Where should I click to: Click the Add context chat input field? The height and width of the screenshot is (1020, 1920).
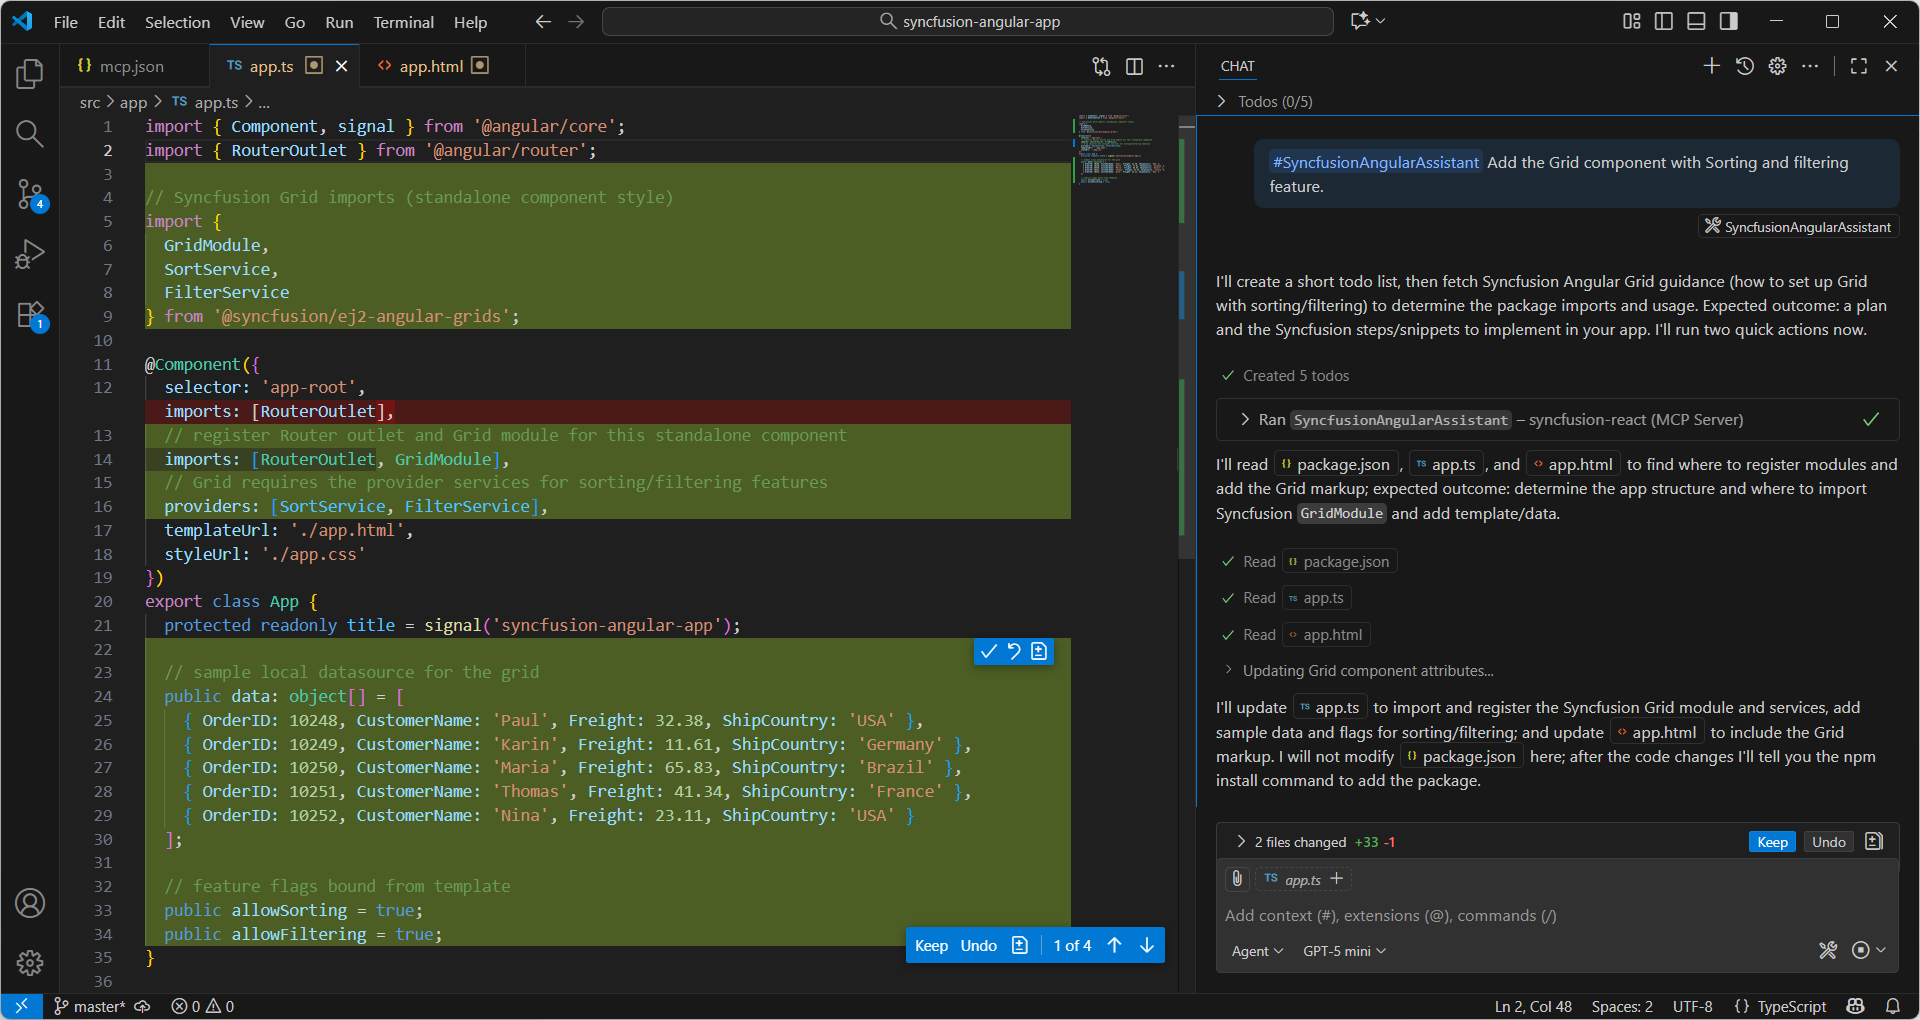(1400, 915)
